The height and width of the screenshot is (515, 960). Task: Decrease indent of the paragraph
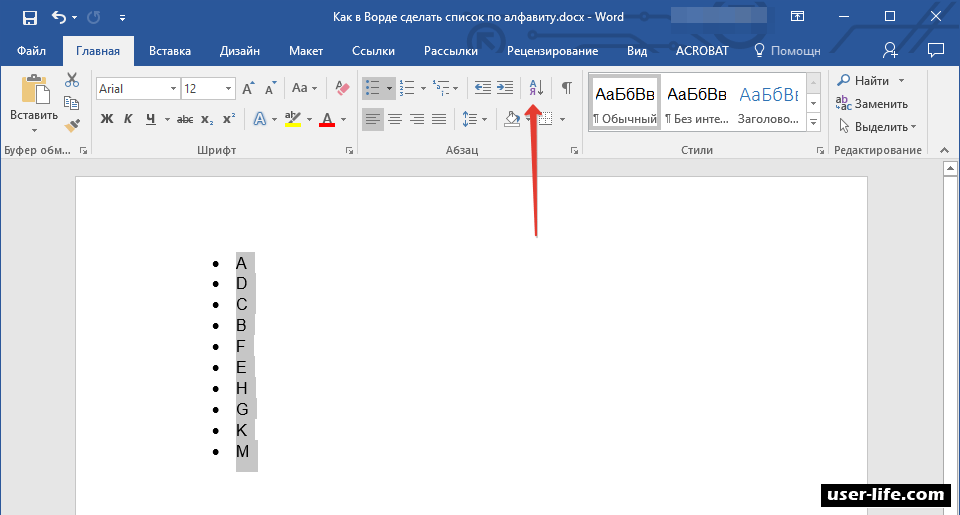tap(482, 88)
